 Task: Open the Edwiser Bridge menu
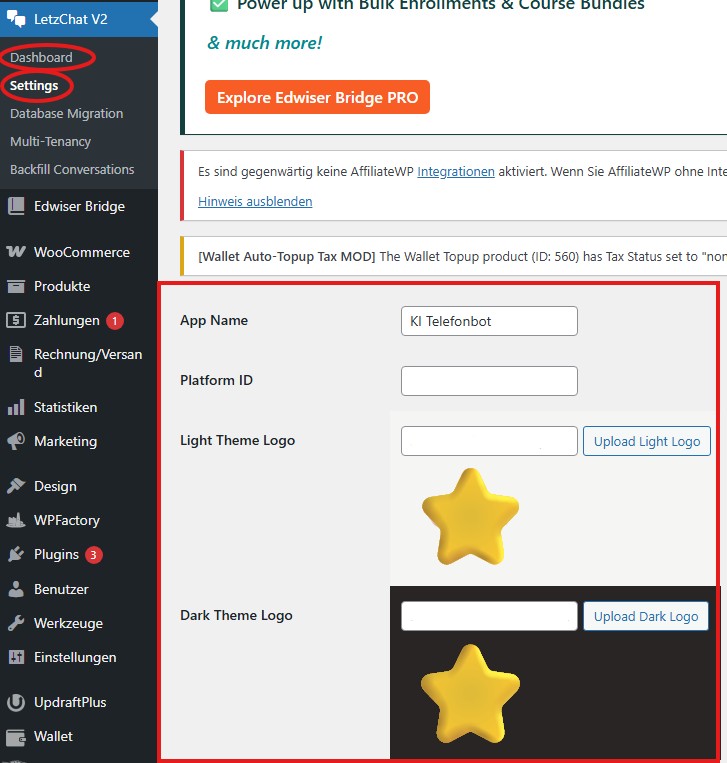pos(79,206)
